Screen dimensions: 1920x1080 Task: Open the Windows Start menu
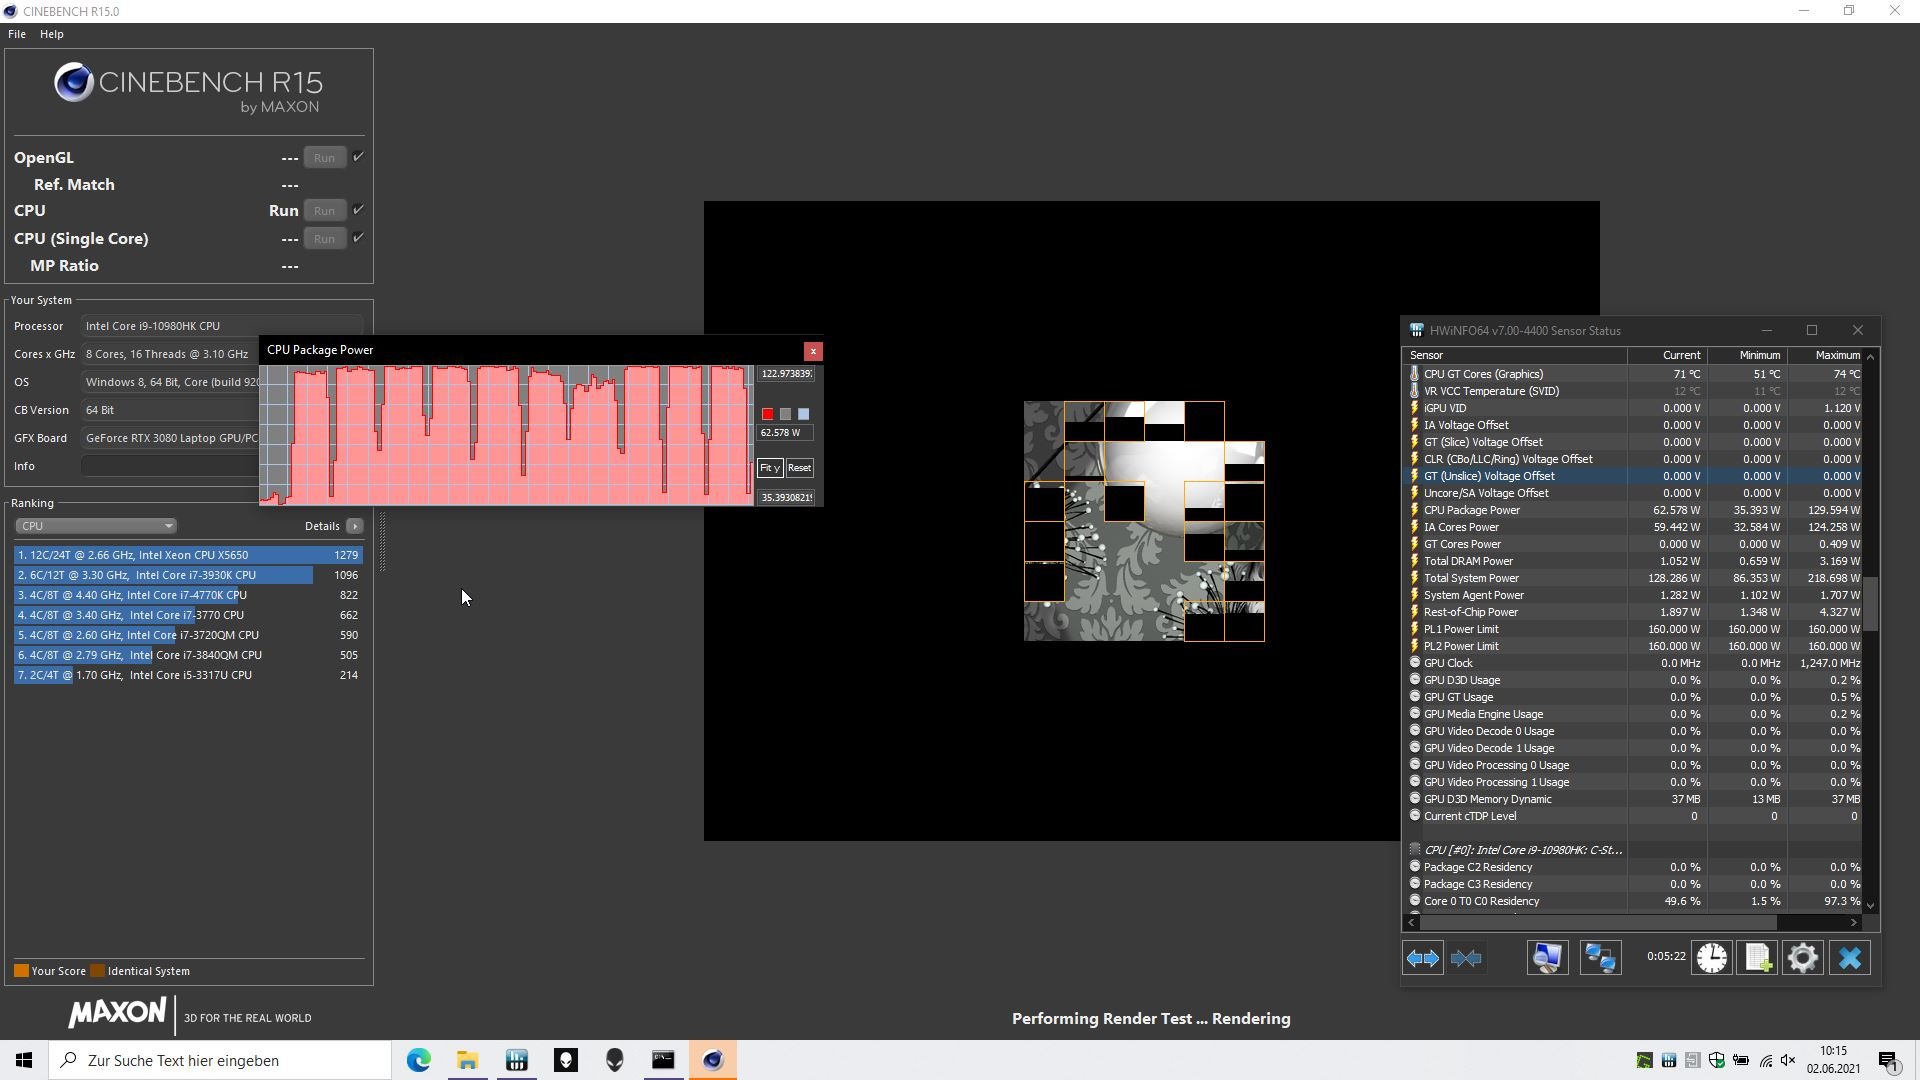[24, 1060]
